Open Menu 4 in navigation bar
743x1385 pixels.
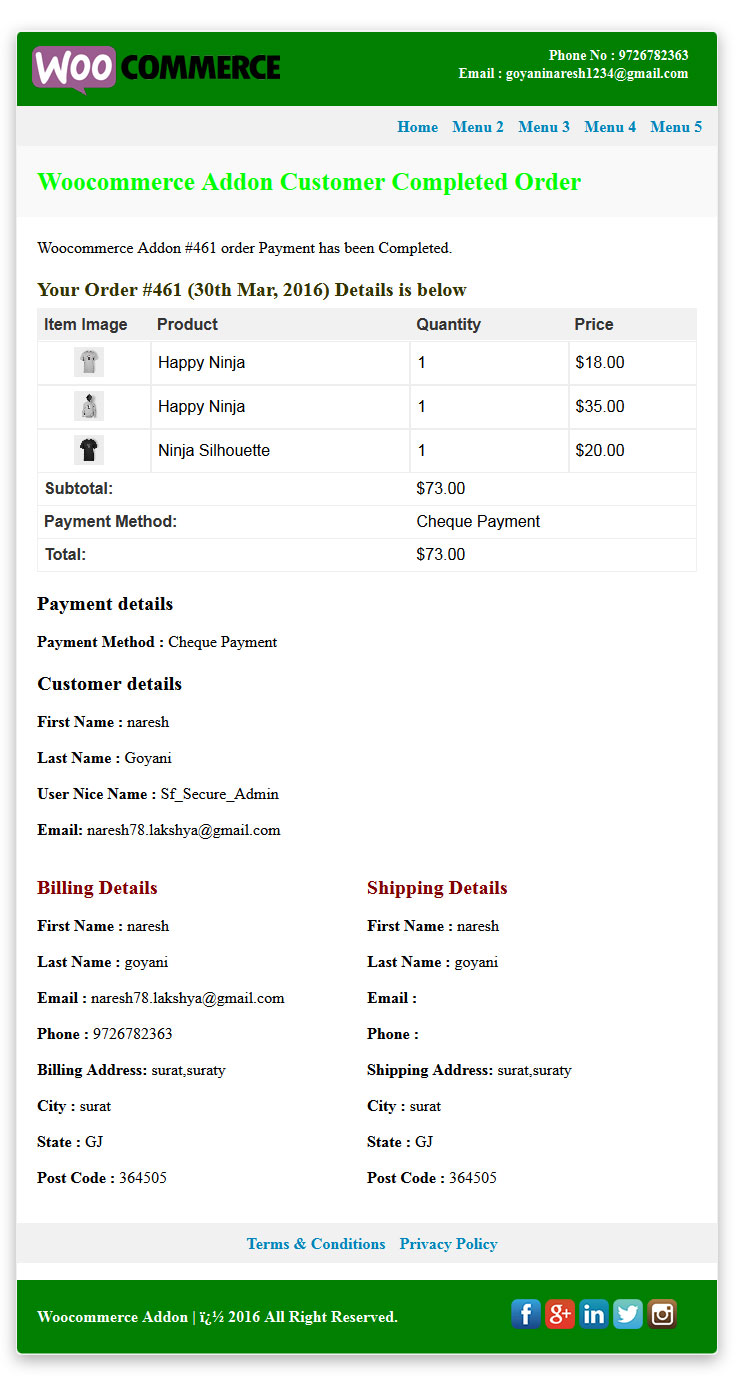point(610,127)
